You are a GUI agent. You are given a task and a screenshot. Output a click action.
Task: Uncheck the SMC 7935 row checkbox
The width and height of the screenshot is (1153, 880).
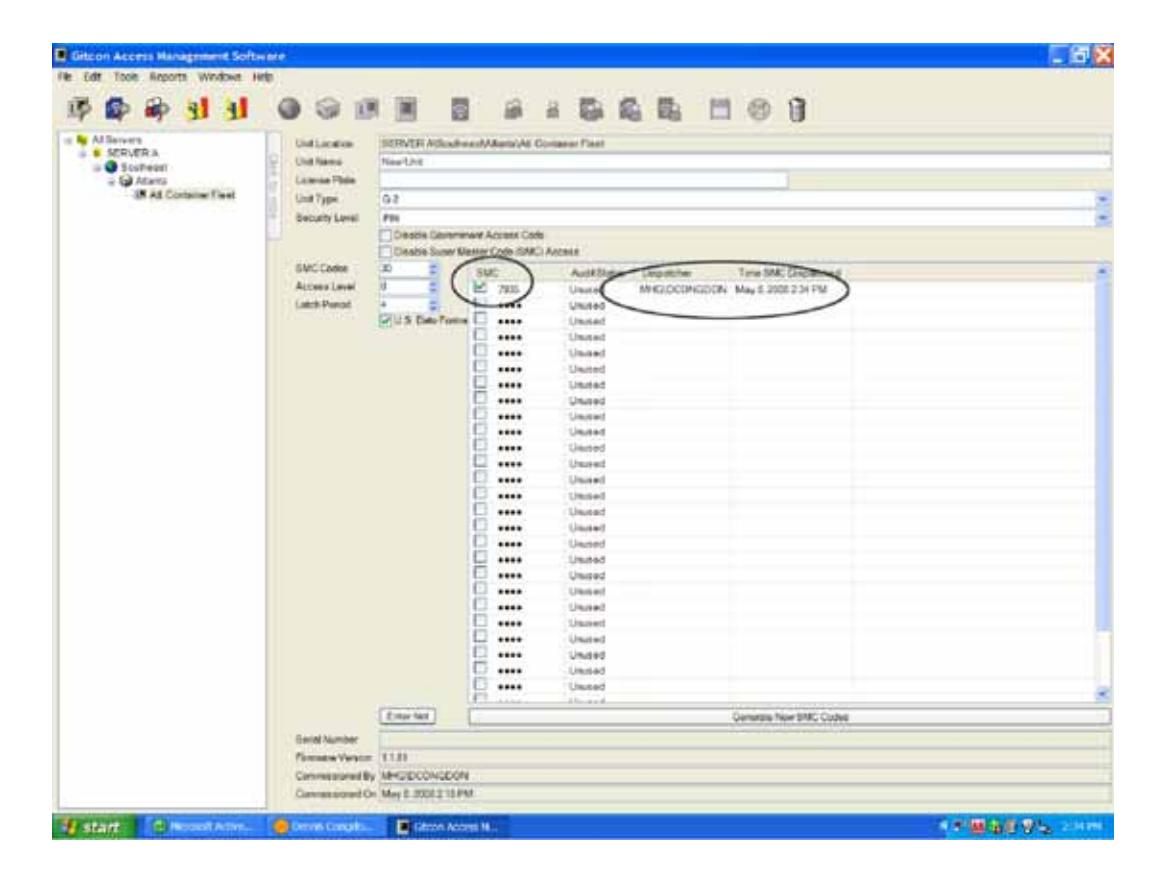pos(480,287)
